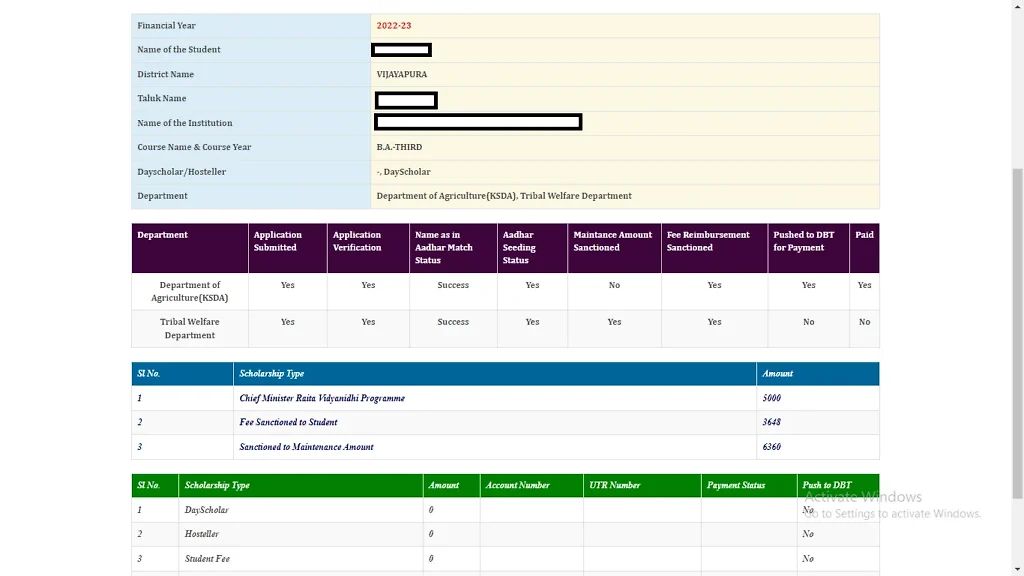Select 'DayScholar' row in green table
1024x576 pixels.
point(505,510)
